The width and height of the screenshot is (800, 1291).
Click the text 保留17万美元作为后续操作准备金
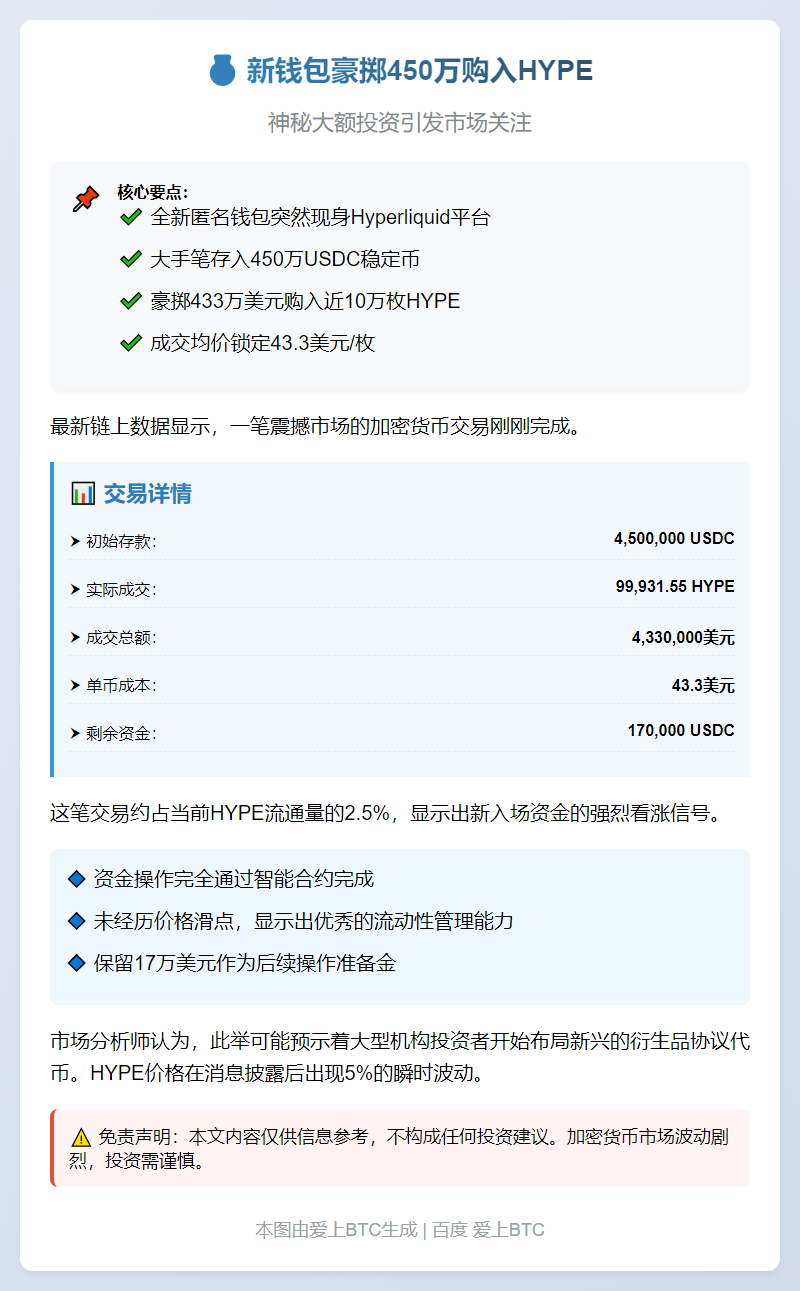click(x=244, y=963)
